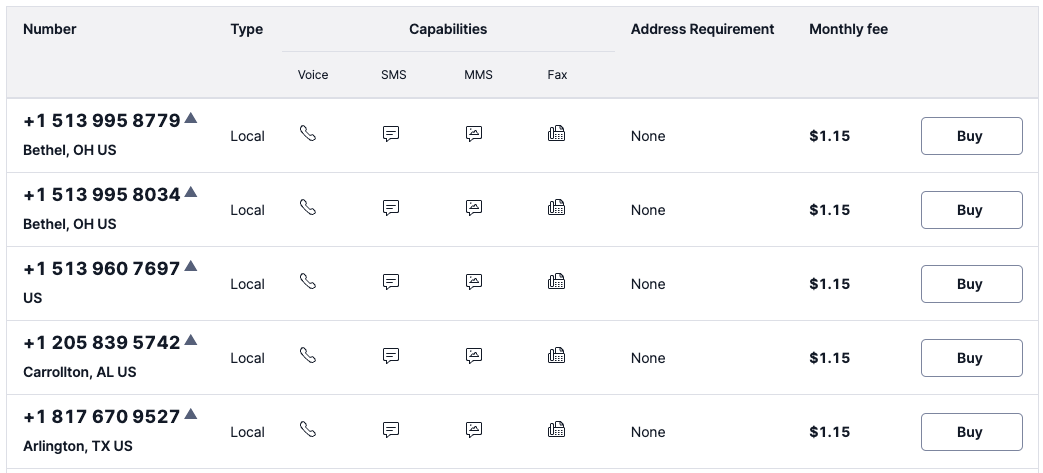The image size is (1043, 473).
Task: Click the MMS icon for +1 205 839 5742
Action: 474,355
